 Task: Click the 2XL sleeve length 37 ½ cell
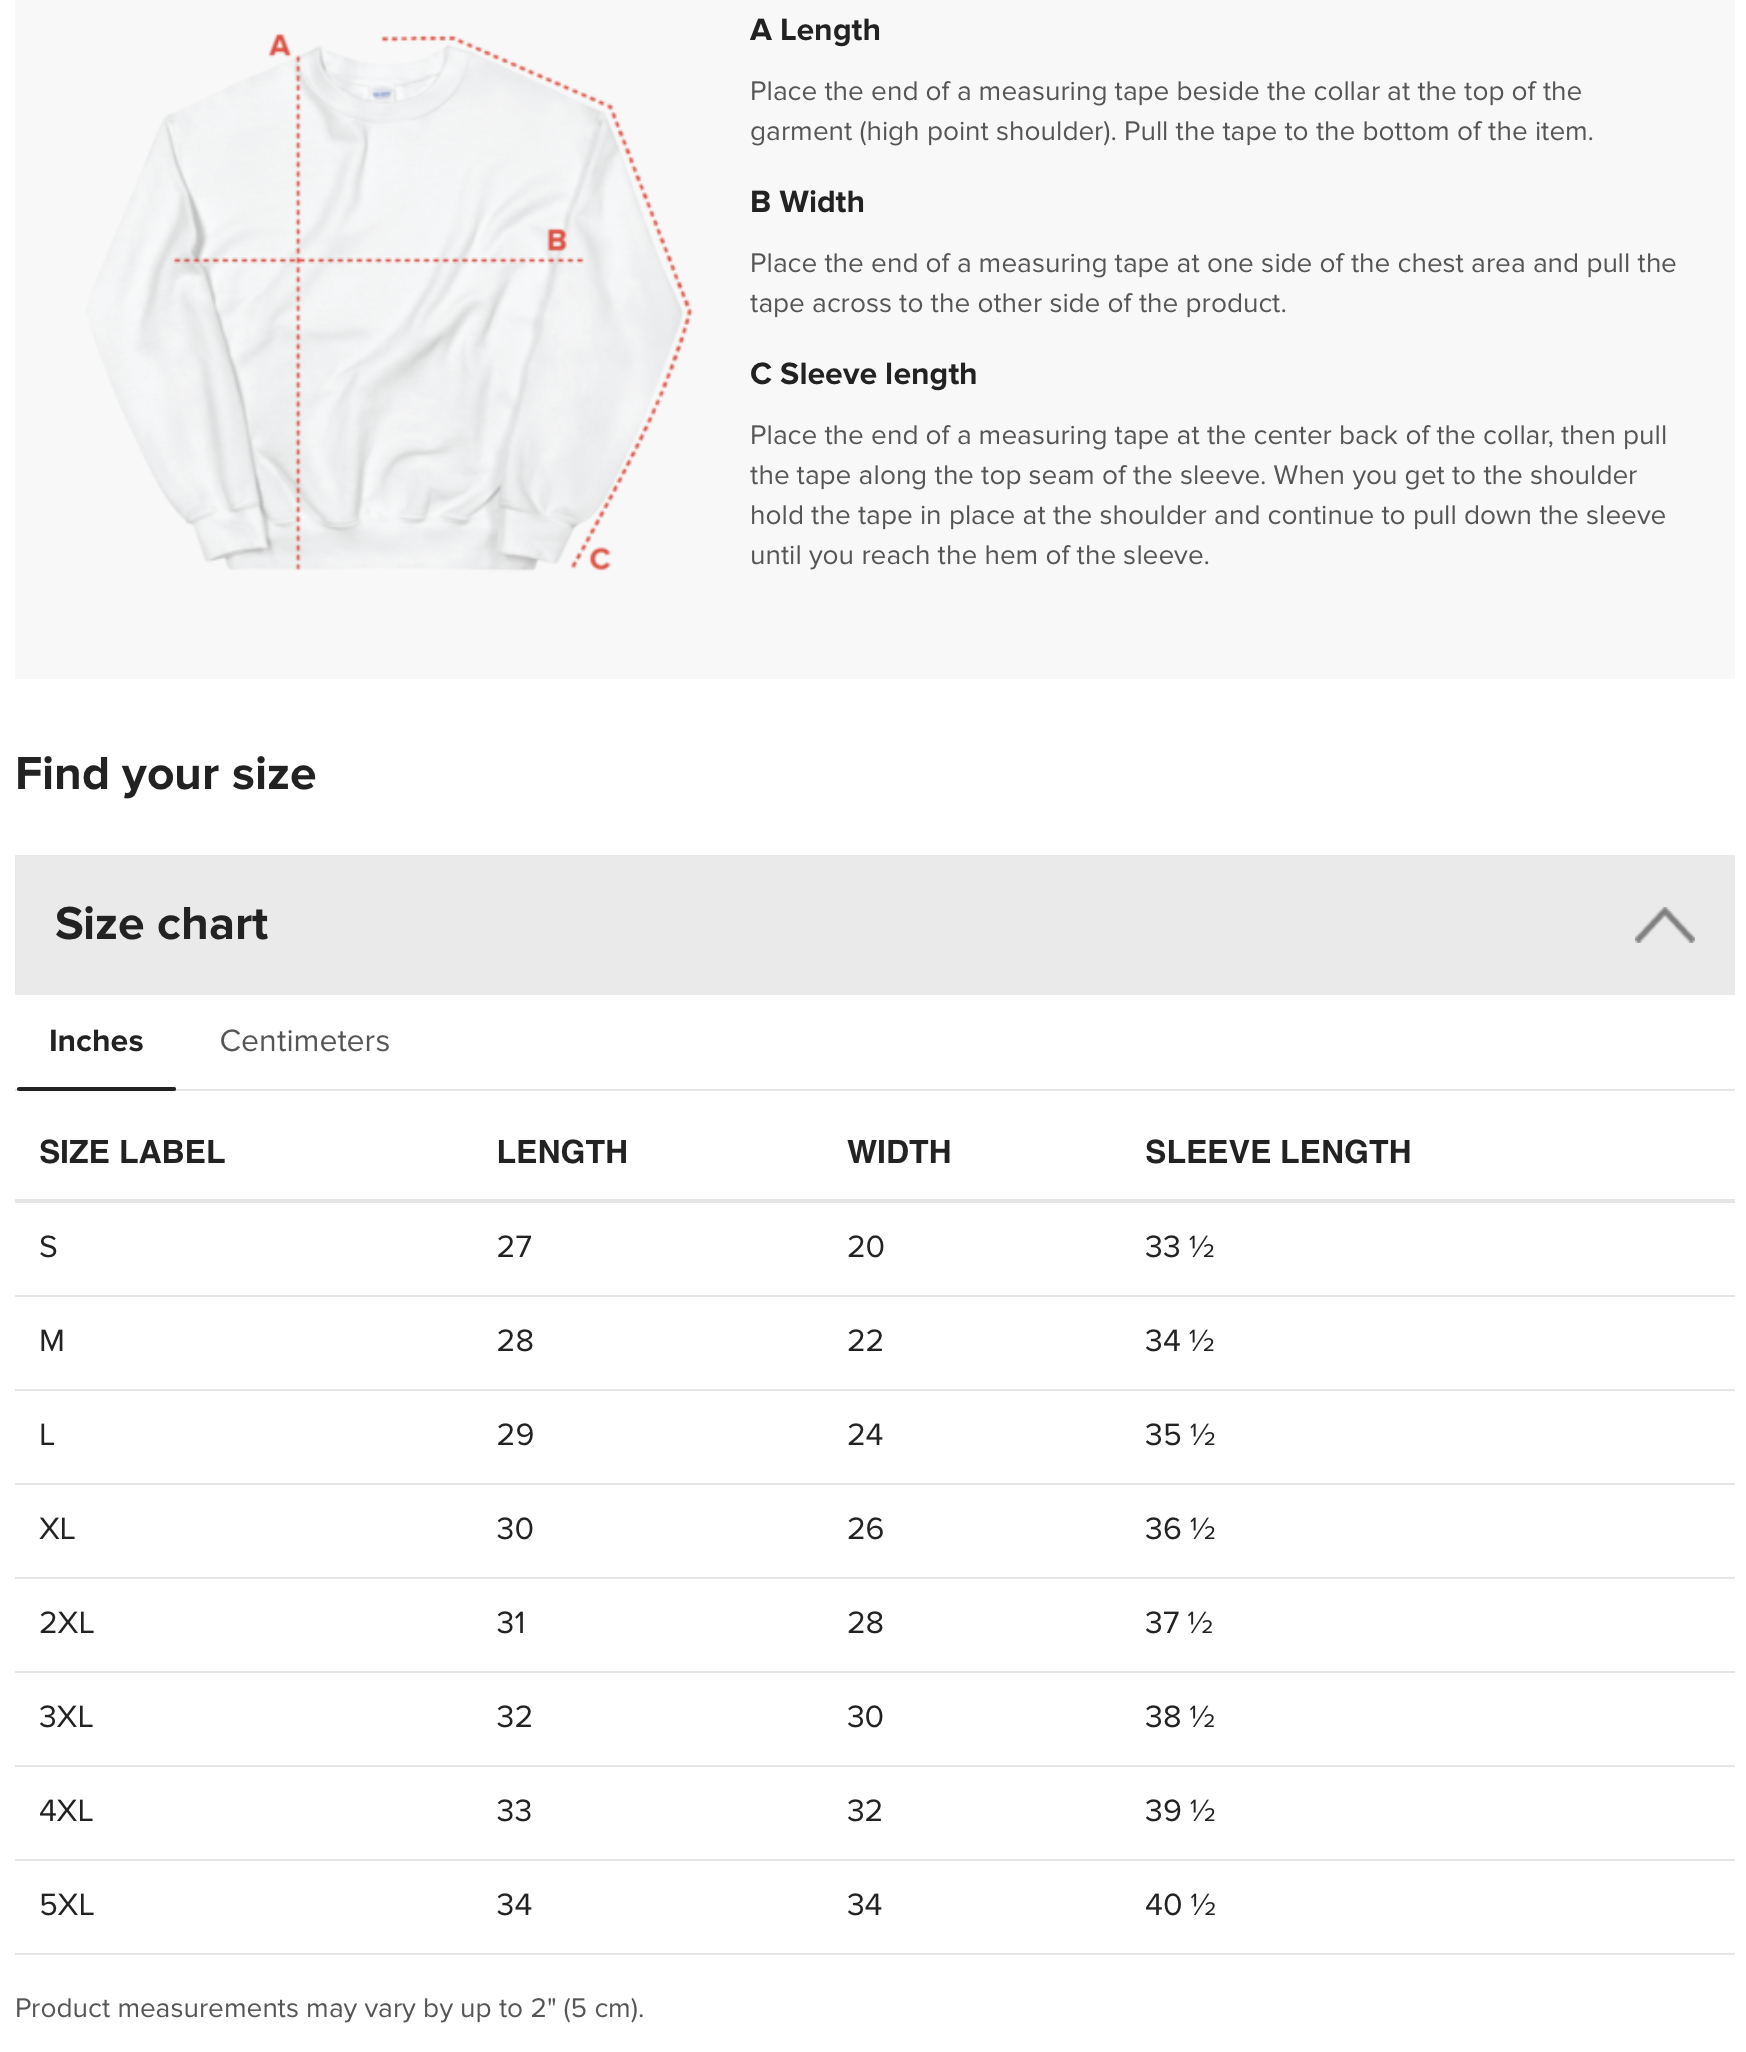click(x=1179, y=1623)
